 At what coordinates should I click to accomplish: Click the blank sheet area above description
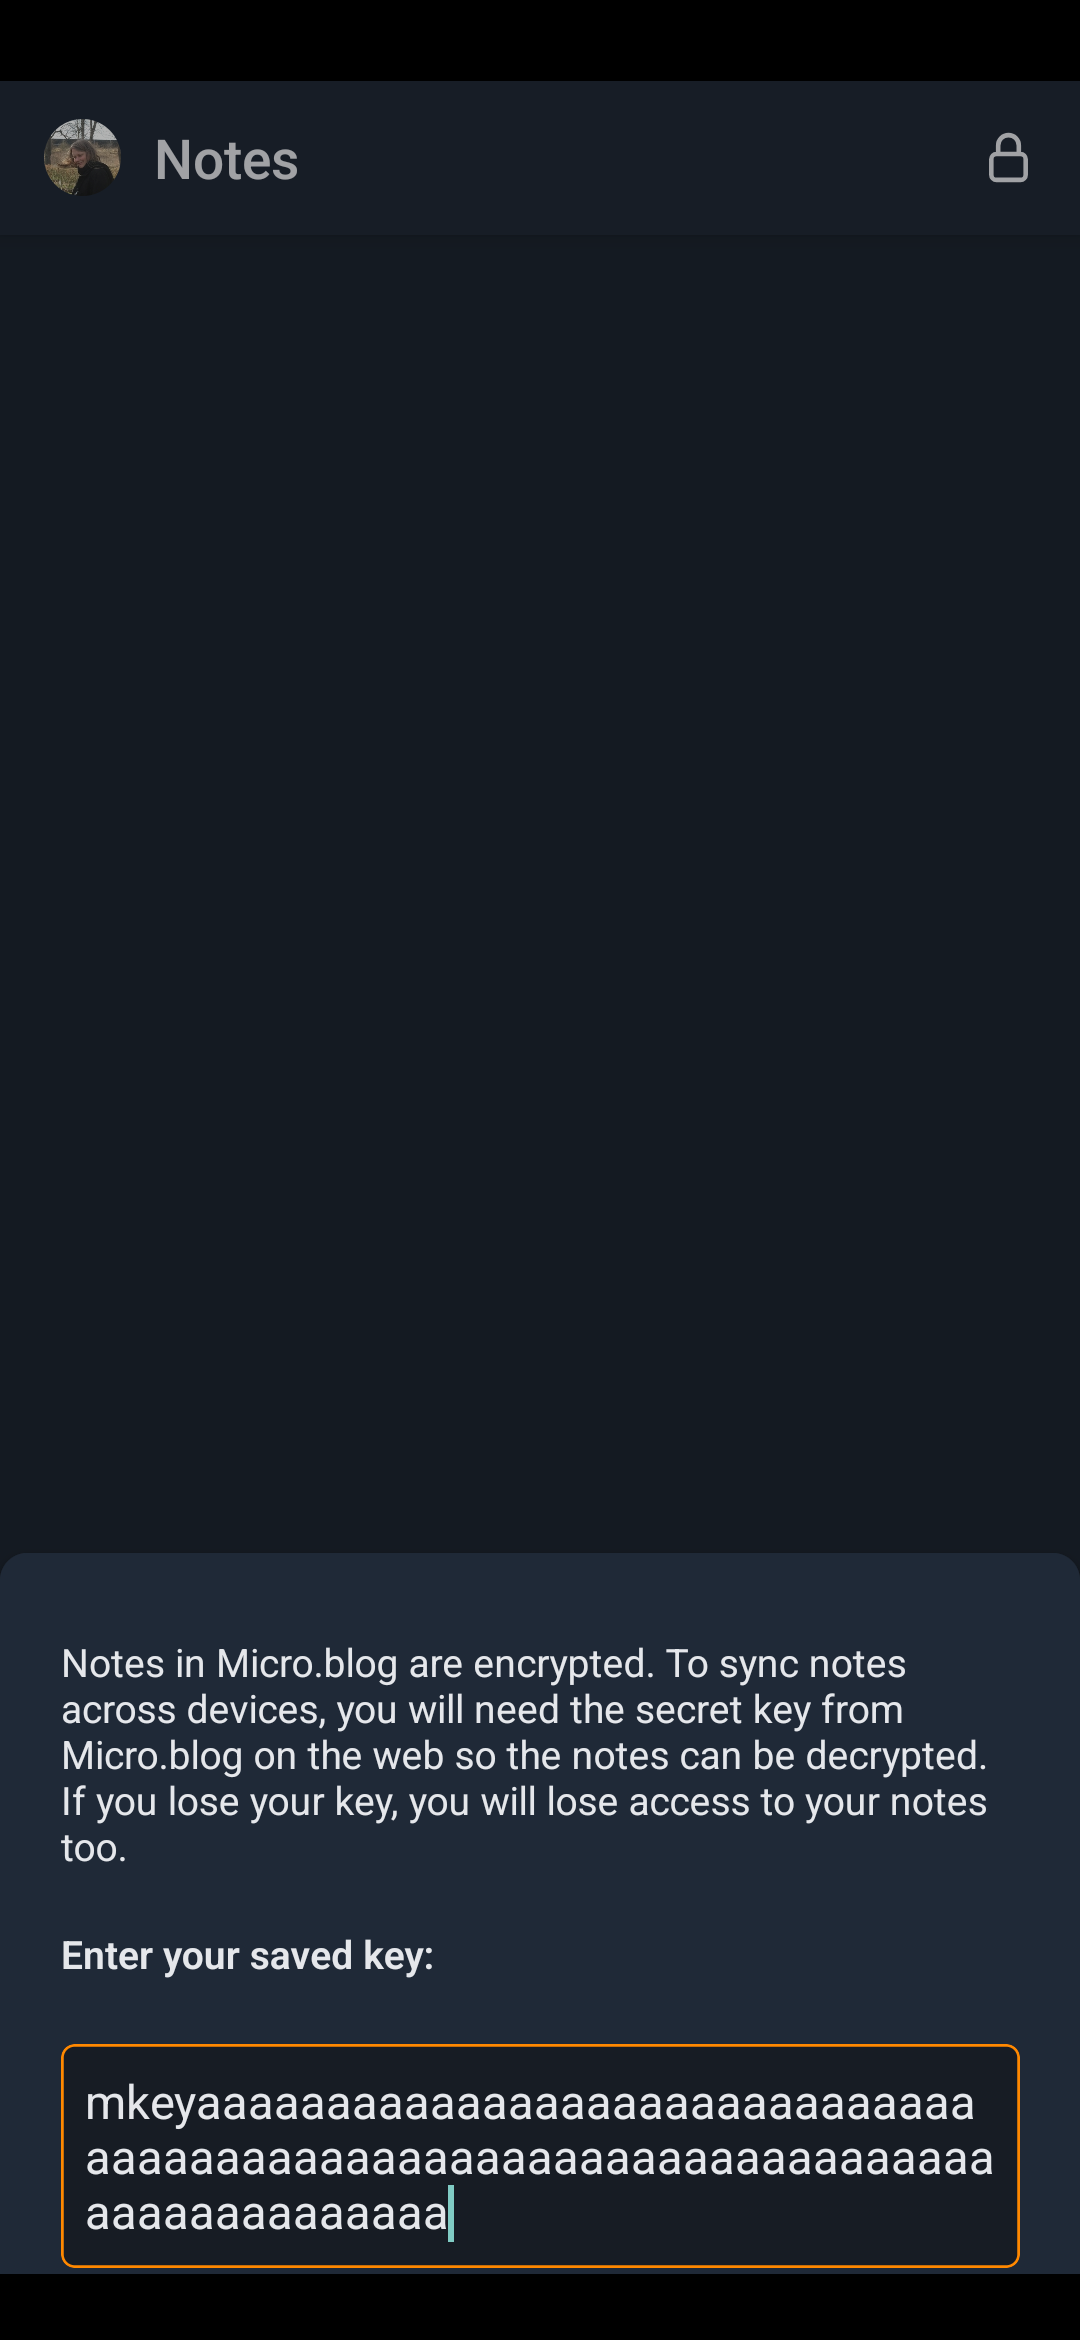[540, 1598]
